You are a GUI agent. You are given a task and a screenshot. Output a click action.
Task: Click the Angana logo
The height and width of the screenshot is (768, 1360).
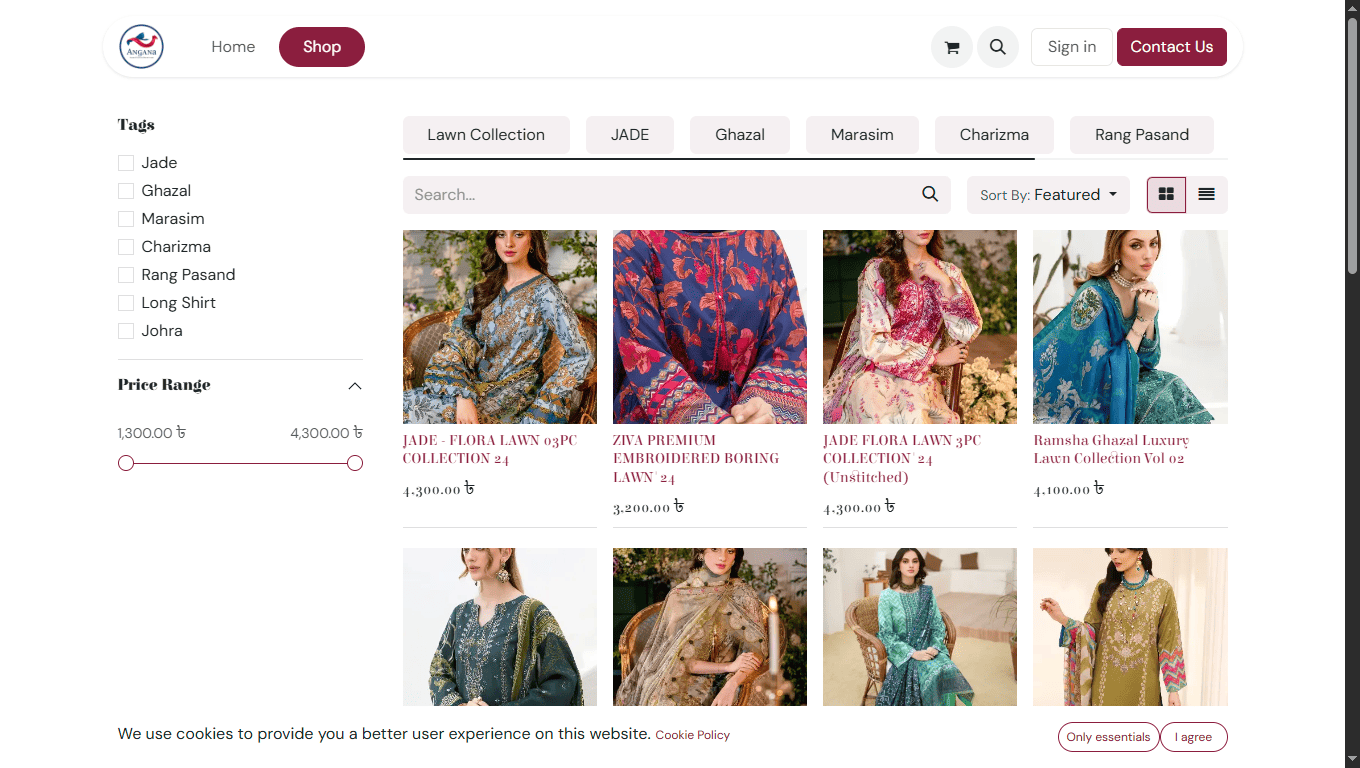(141, 47)
